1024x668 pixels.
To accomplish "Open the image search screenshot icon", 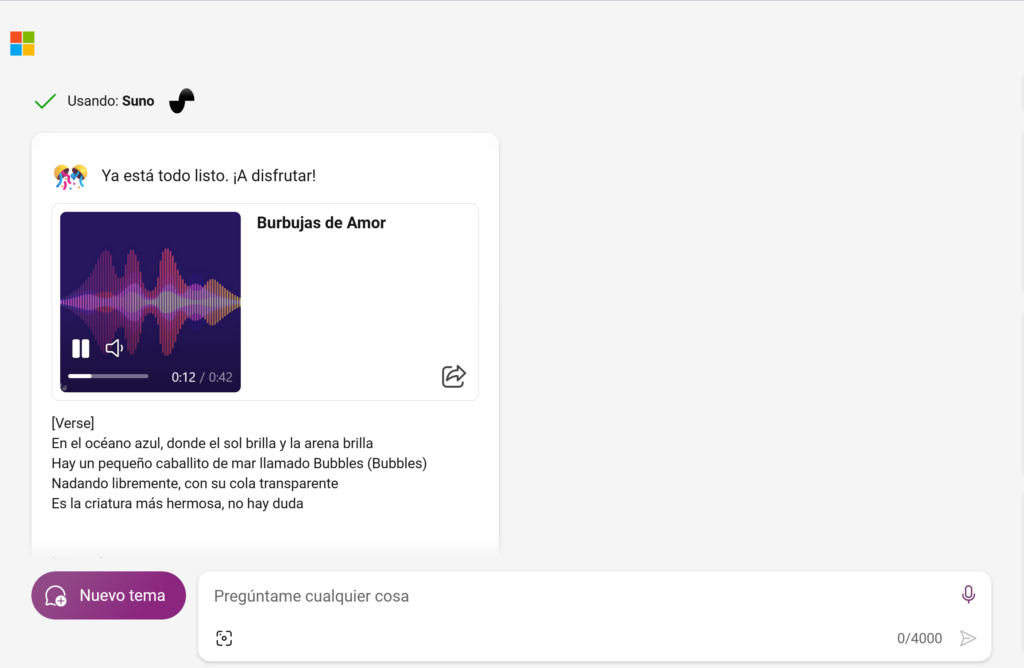I will pyautogui.click(x=224, y=638).
